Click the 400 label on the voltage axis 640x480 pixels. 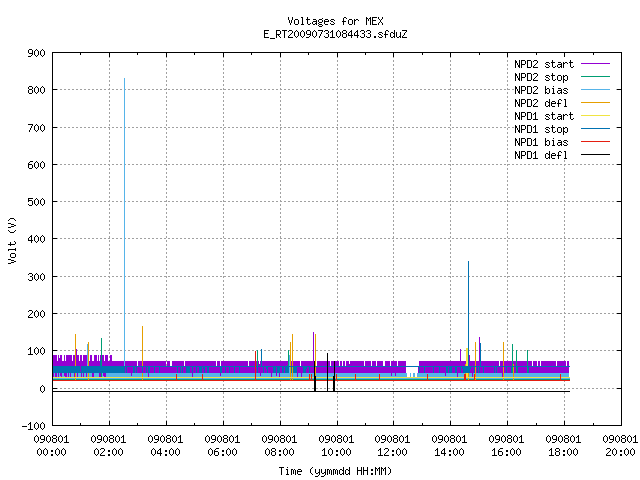(36, 239)
